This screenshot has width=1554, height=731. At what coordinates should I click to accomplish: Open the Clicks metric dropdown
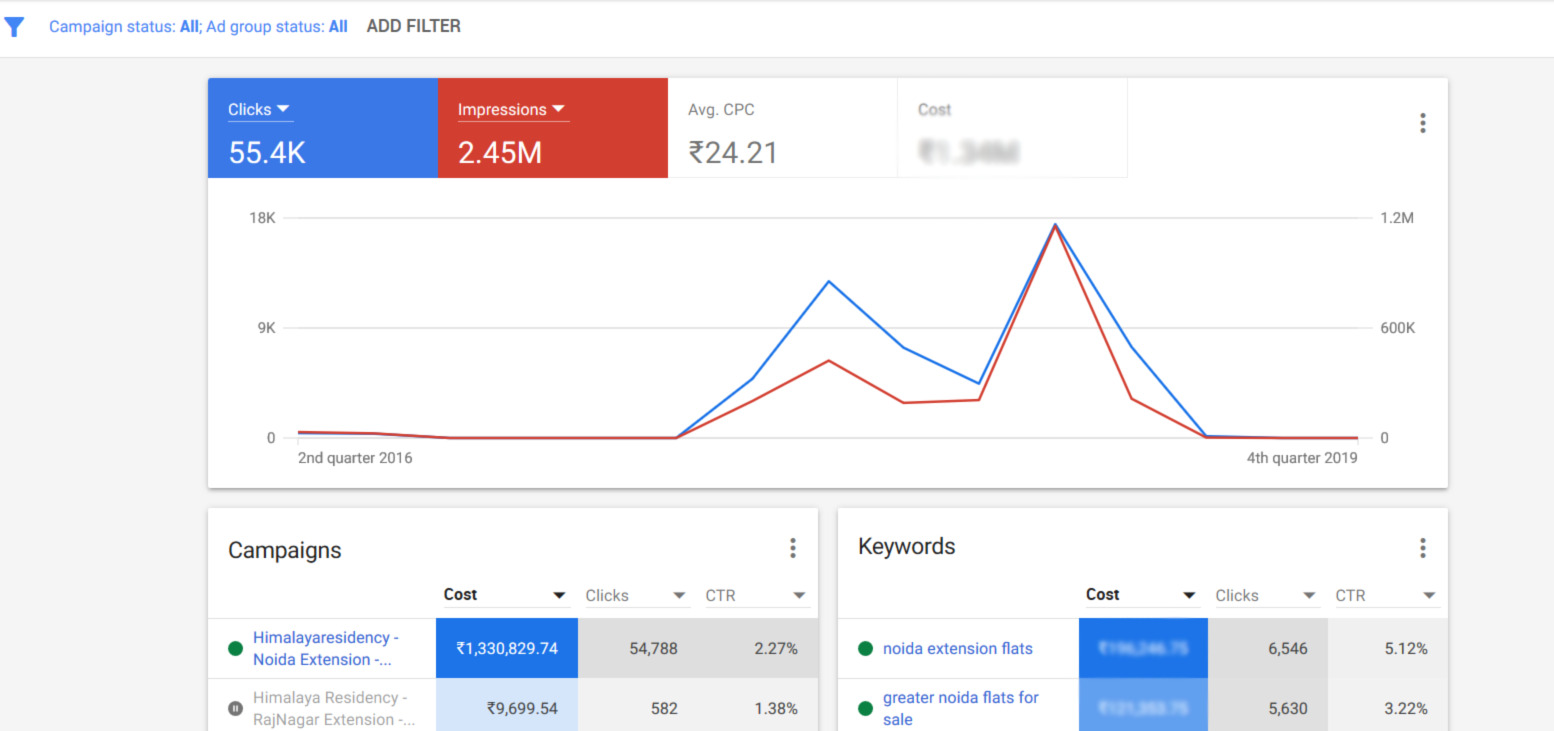coord(283,109)
